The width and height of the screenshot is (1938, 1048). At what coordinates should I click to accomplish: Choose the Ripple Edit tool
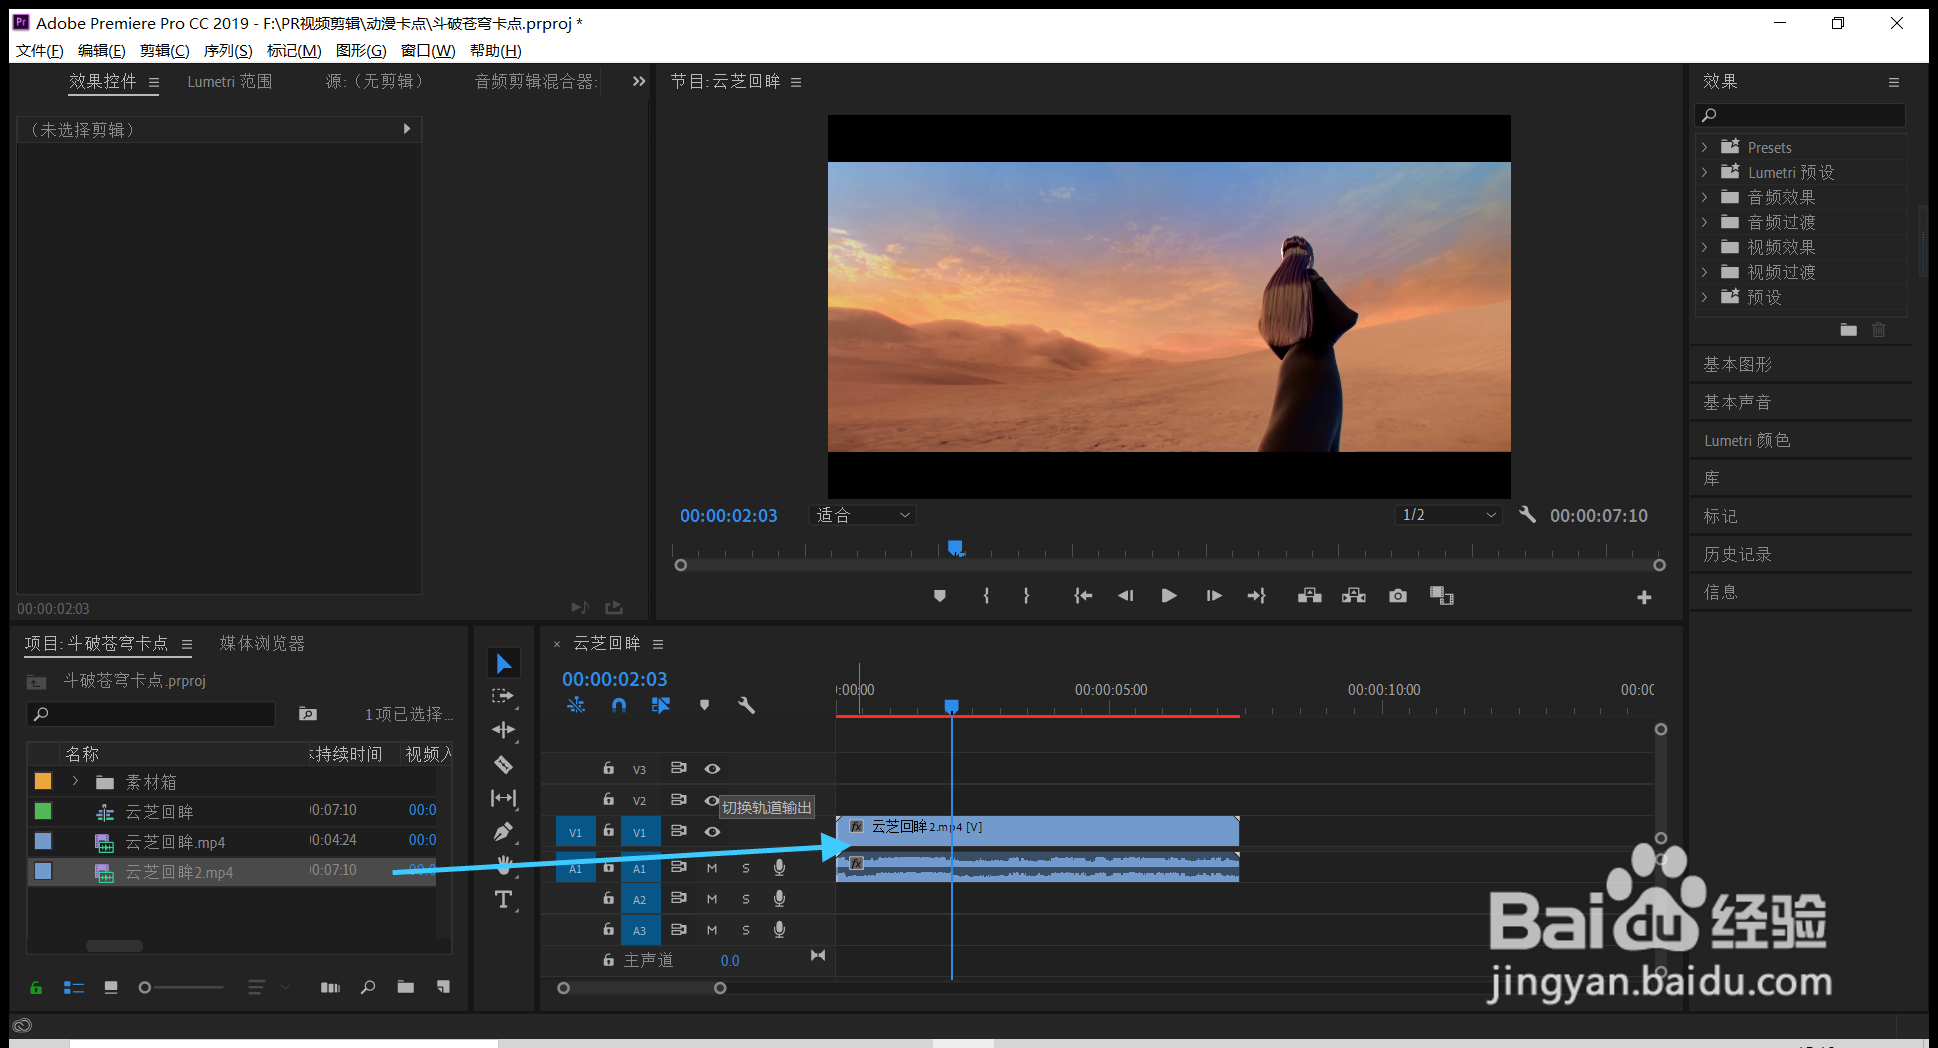[x=503, y=730]
